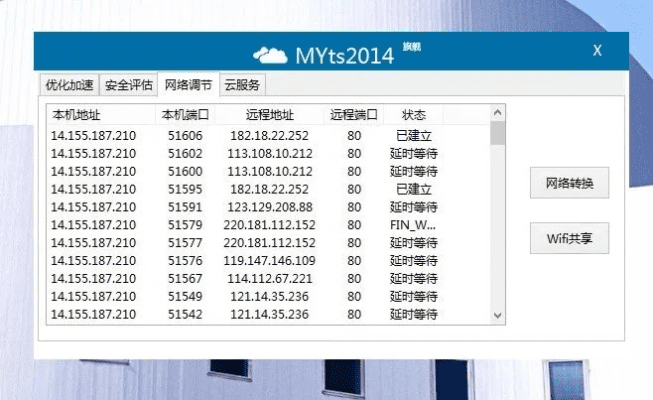
Task: Click the cloud logo icon in title bar
Action: [270, 53]
